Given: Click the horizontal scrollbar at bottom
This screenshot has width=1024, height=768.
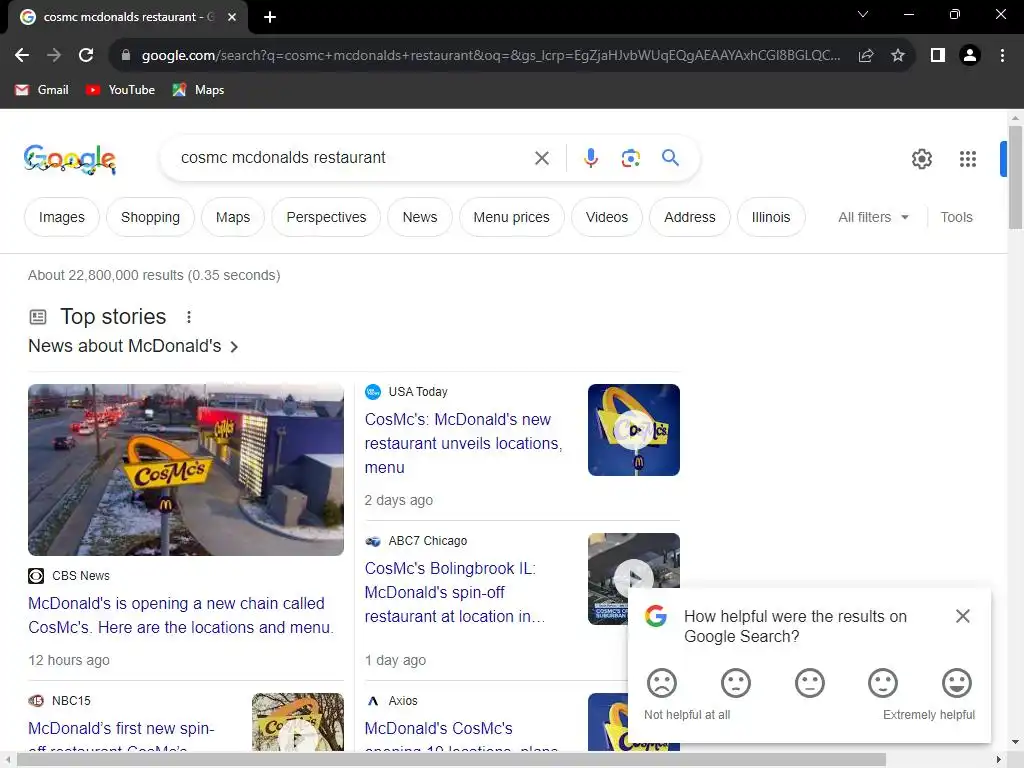Looking at the screenshot, I should tap(452, 760).
